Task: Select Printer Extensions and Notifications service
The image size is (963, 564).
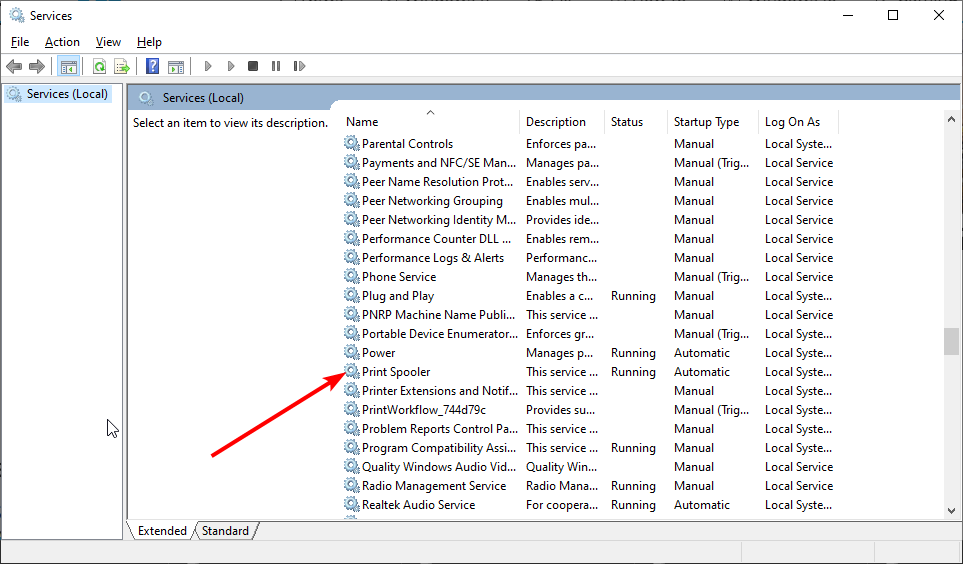Action: [x=440, y=391]
